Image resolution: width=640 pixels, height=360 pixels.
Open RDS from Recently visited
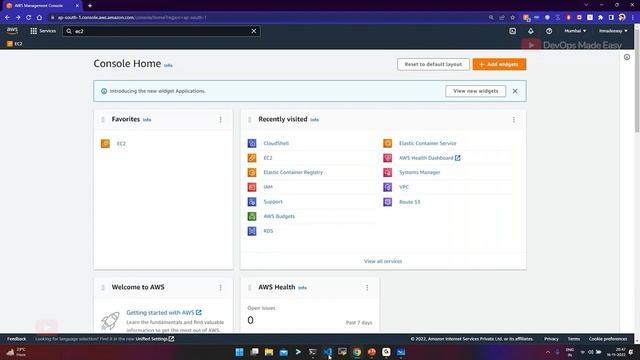tap(268, 231)
